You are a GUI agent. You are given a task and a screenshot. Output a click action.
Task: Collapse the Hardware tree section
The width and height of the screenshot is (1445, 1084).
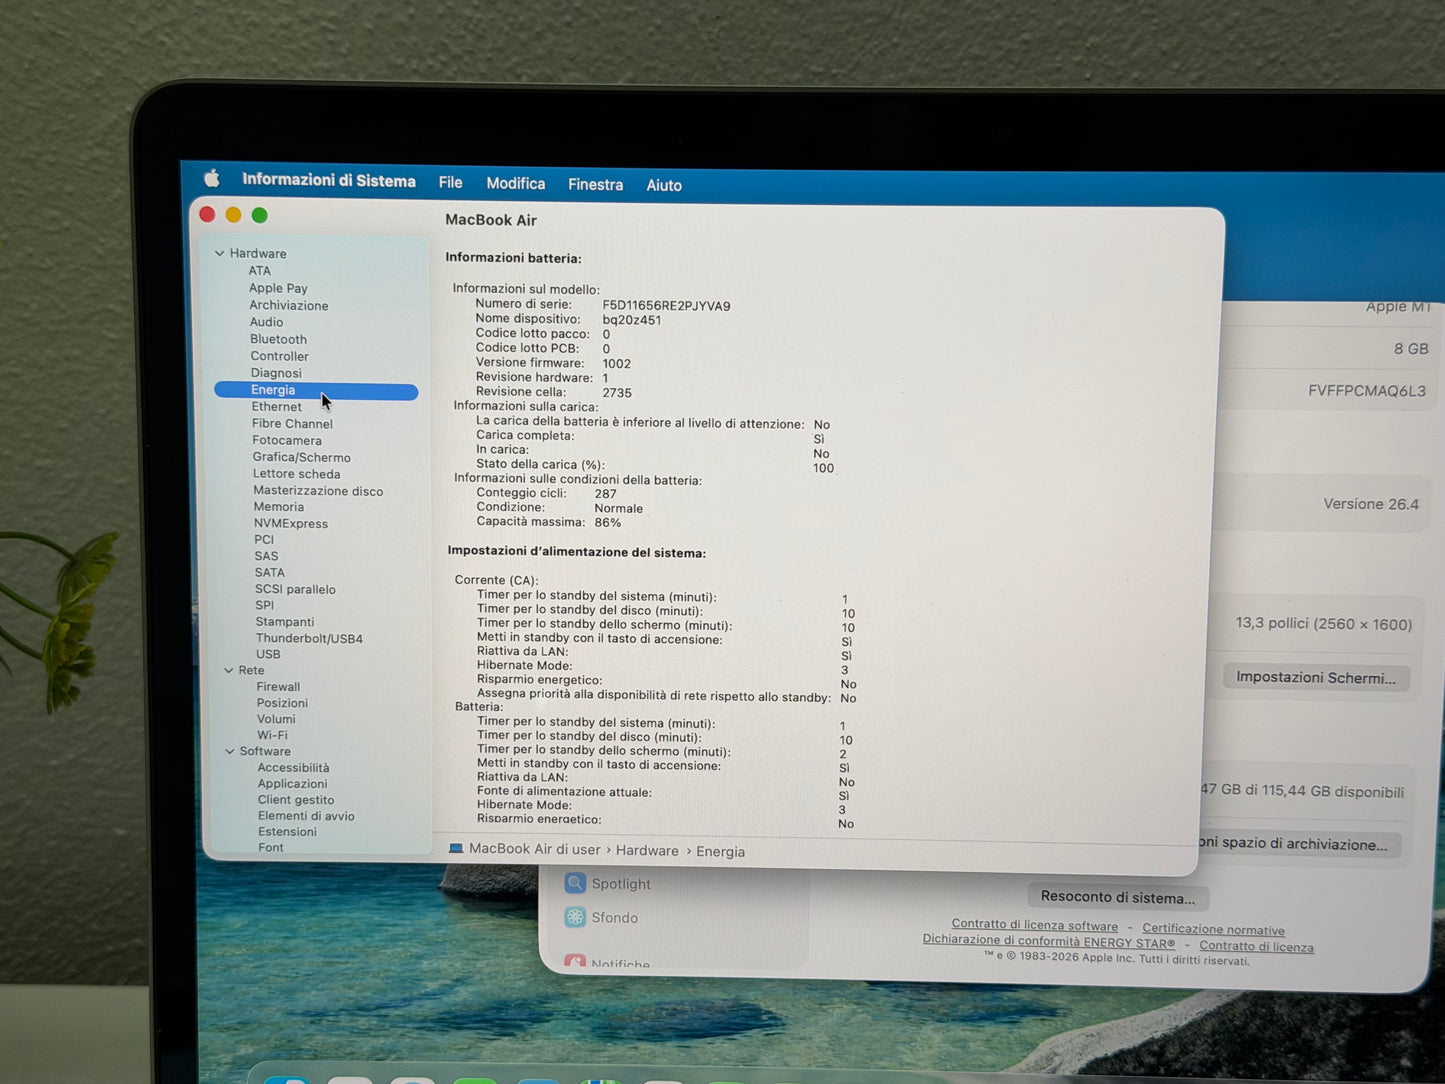pos(220,253)
